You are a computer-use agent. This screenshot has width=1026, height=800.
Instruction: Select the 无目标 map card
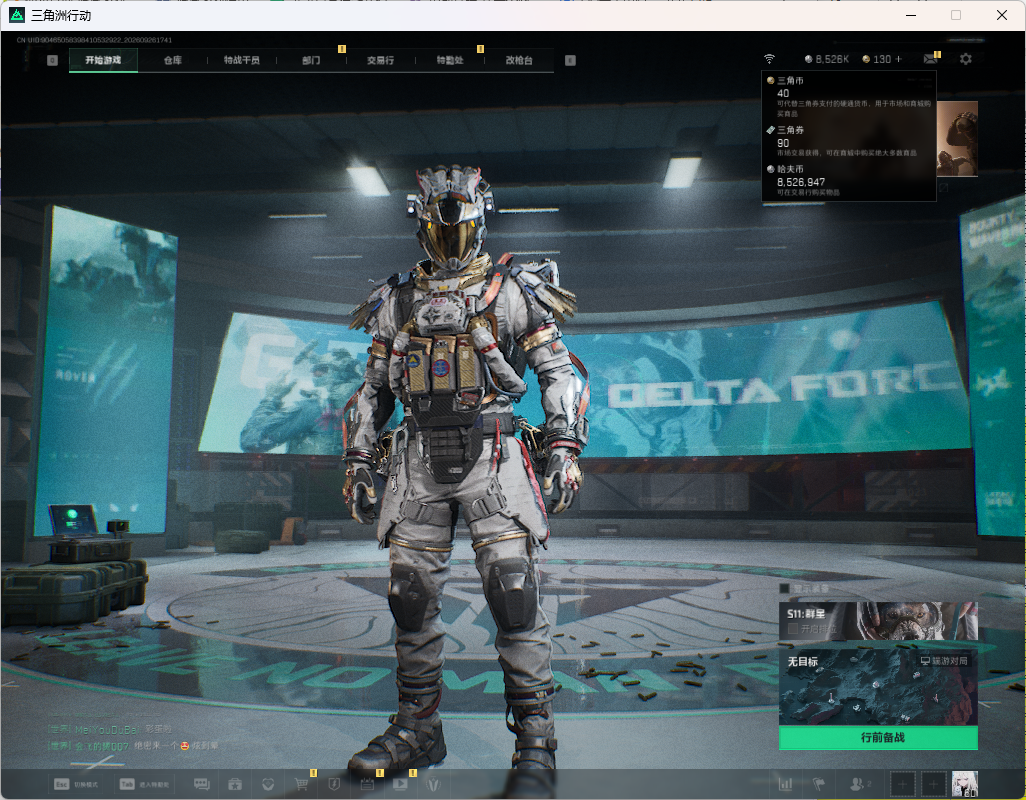point(879,687)
